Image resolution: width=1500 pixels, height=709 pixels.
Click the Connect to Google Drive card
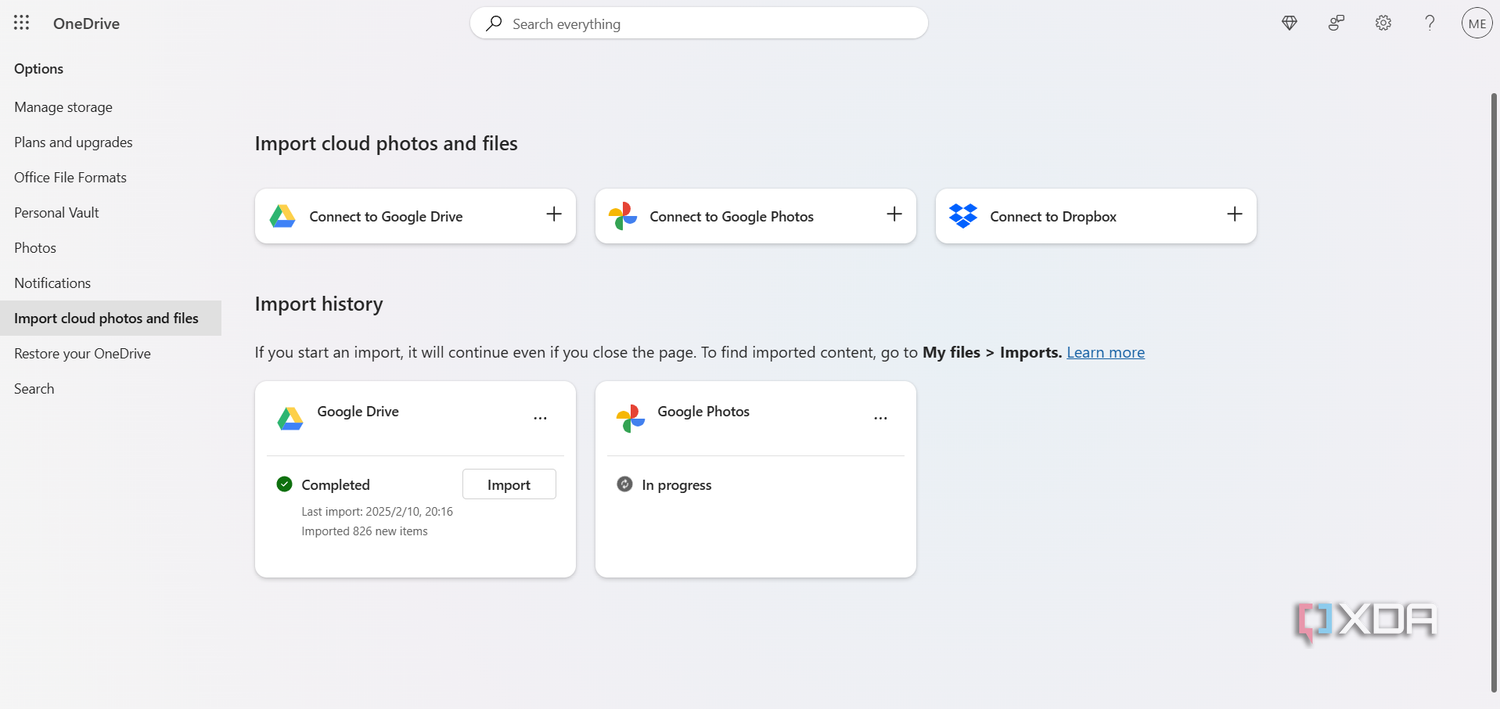pyautogui.click(x=415, y=216)
